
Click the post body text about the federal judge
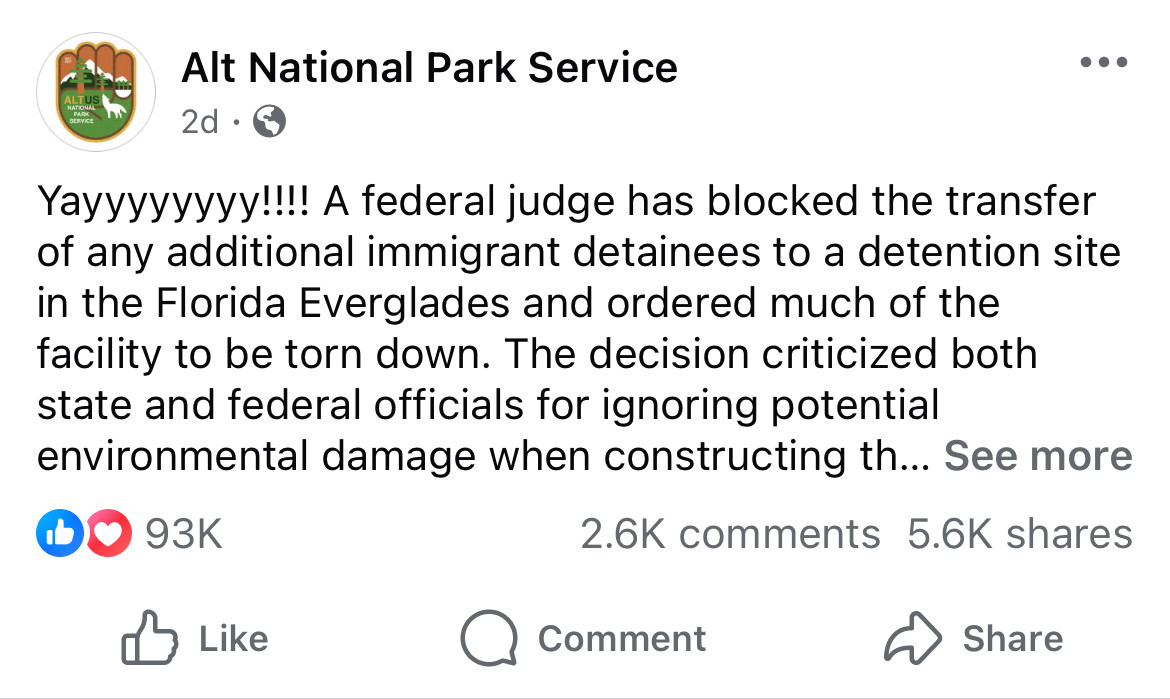pyautogui.click(x=584, y=328)
